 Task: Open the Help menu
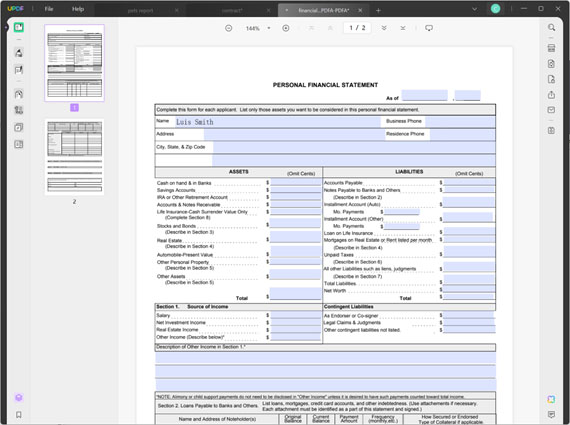tap(78, 9)
